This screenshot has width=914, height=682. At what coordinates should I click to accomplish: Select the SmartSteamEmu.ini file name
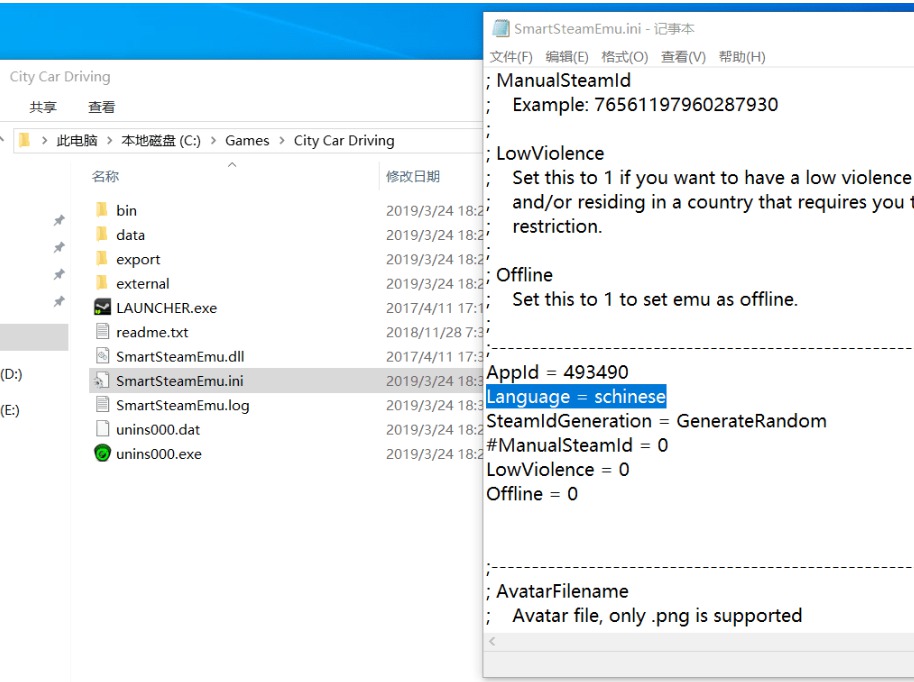180,381
